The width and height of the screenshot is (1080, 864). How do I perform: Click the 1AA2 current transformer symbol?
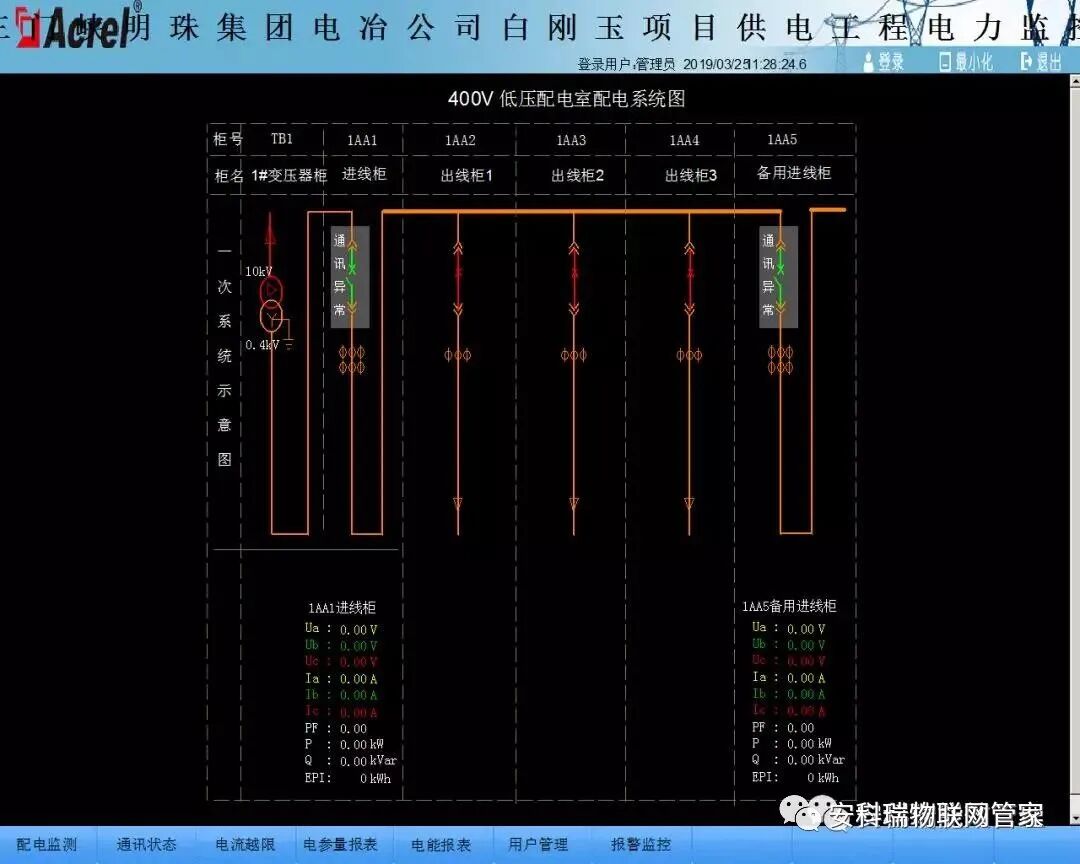458,355
